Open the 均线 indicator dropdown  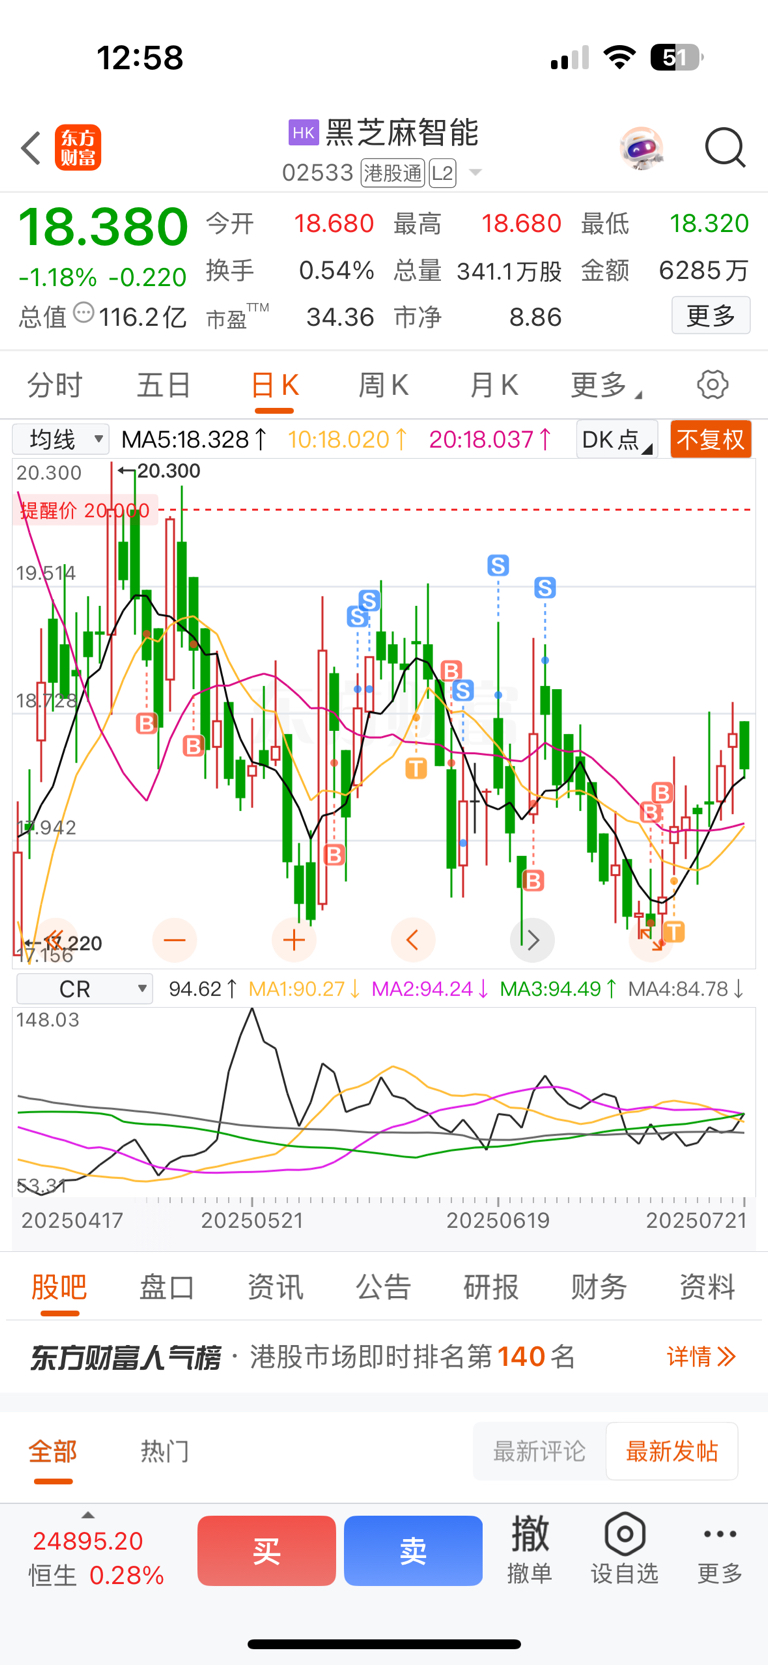click(x=61, y=439)
